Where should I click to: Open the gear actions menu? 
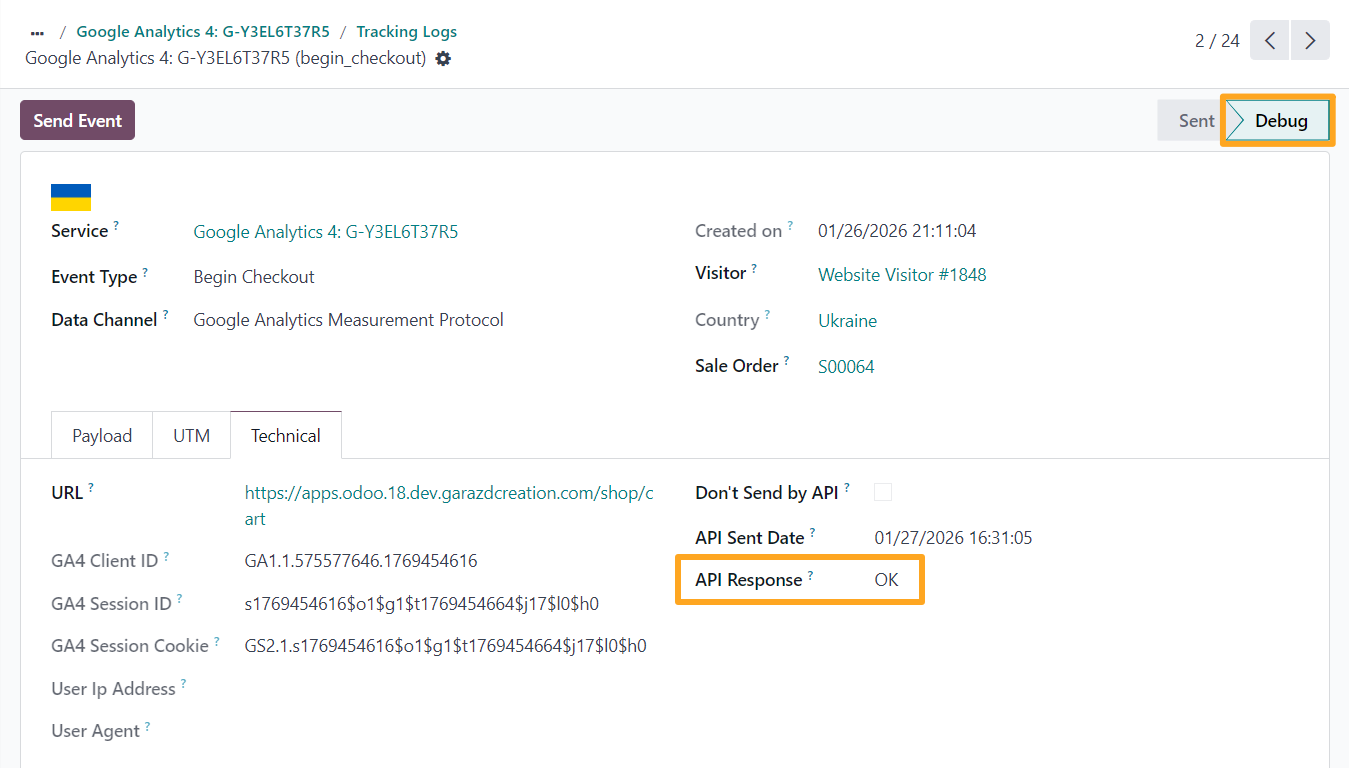[443, 59]
